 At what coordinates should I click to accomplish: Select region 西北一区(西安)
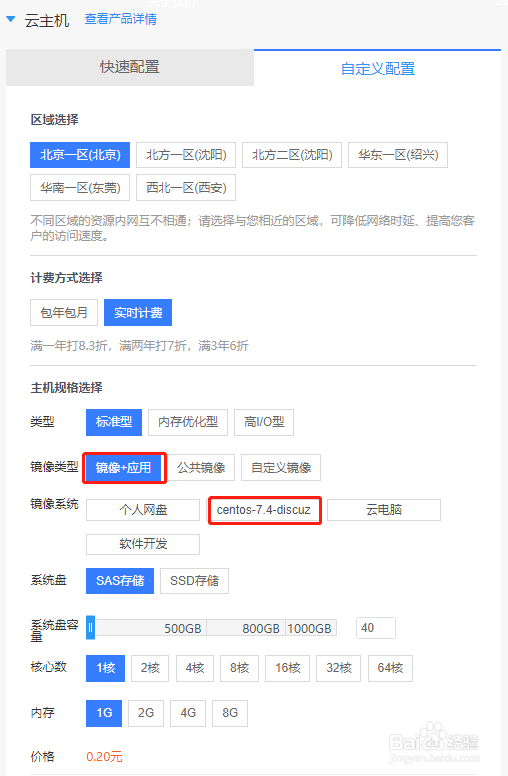(x=186, y=188)
